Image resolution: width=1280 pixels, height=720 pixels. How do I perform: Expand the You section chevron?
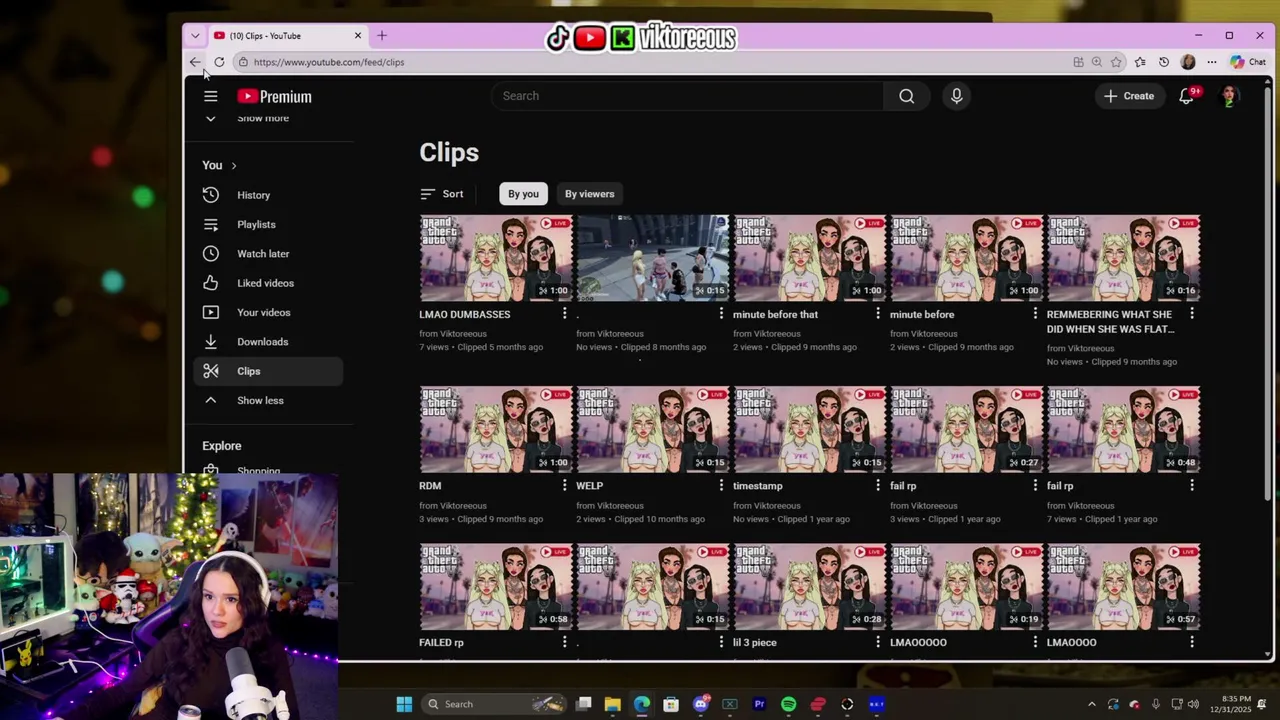pos(234,165)
